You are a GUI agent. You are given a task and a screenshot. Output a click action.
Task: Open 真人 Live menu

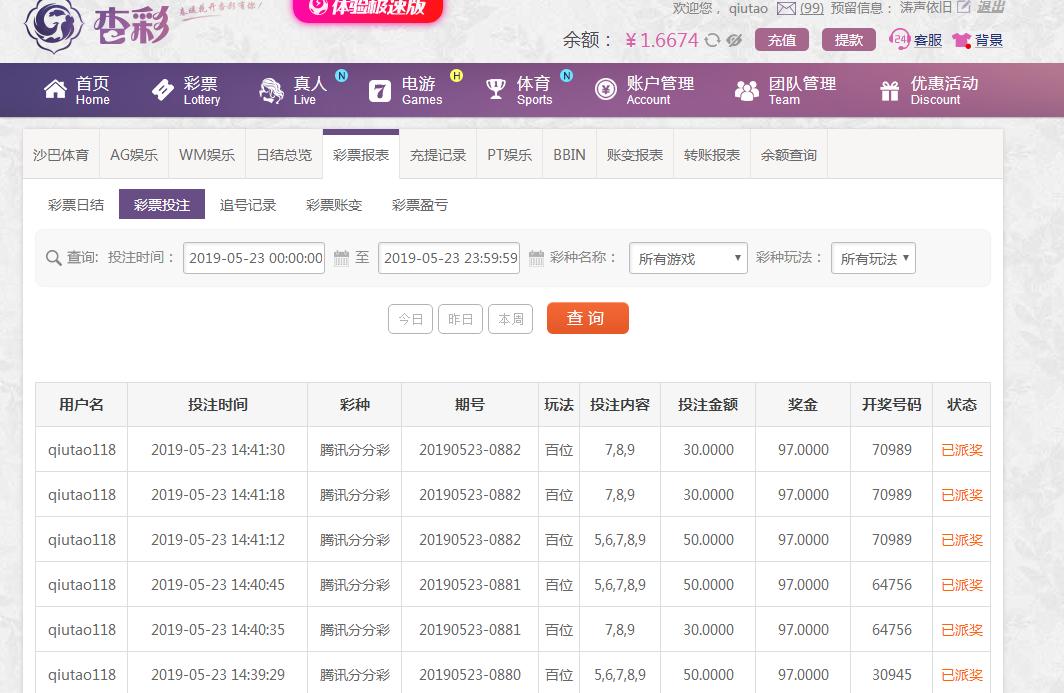(294, 90)
